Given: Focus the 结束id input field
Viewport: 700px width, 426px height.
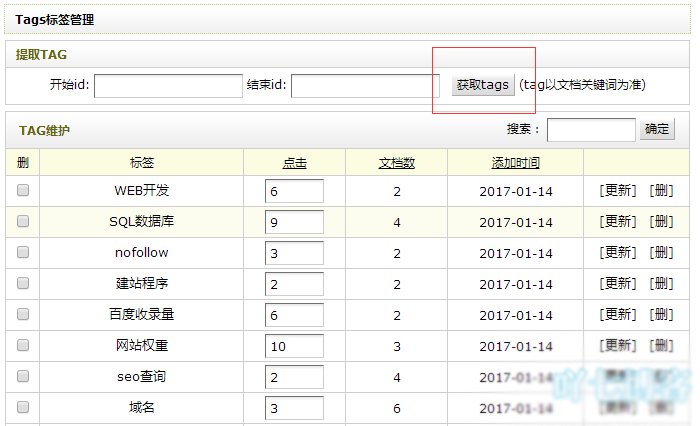Looking at the screenshot, I should pyautogui.click(x=365, y=86).
